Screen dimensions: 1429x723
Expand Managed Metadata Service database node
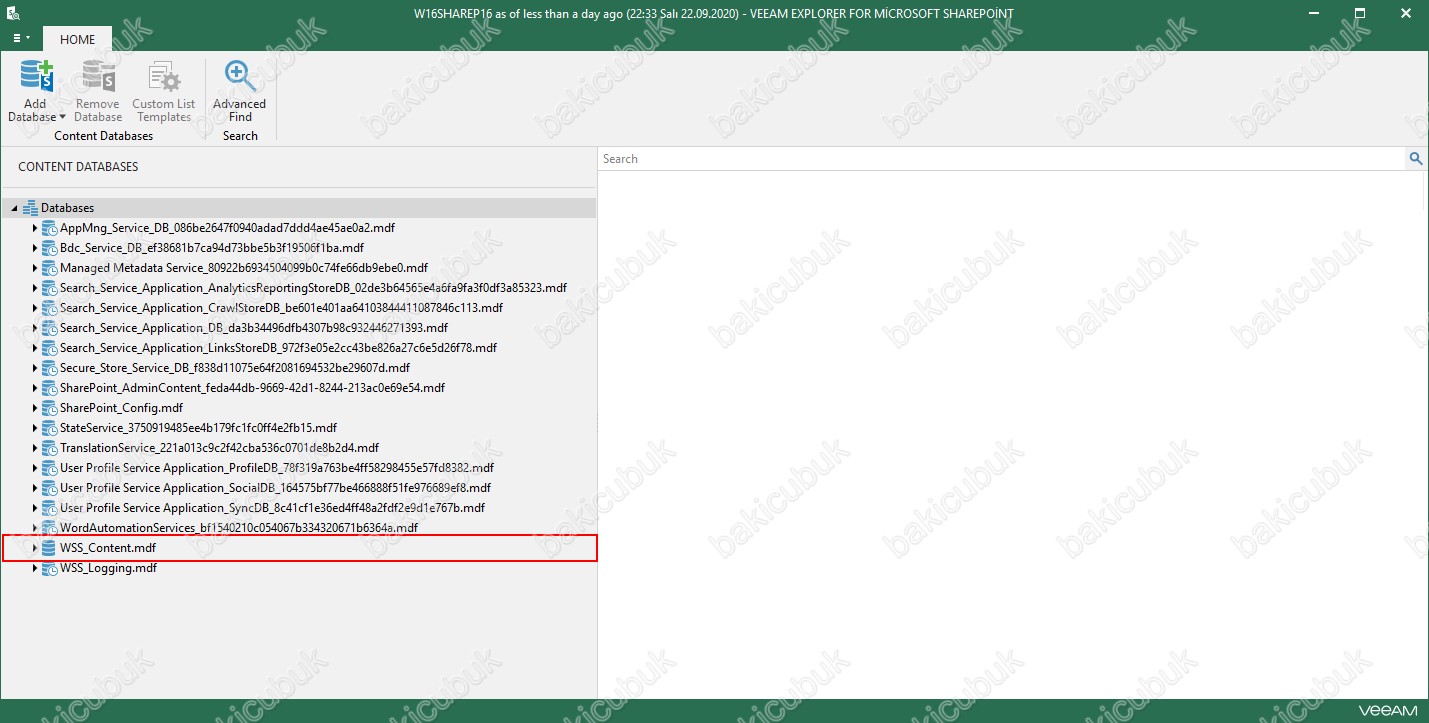tap(35, 268)
